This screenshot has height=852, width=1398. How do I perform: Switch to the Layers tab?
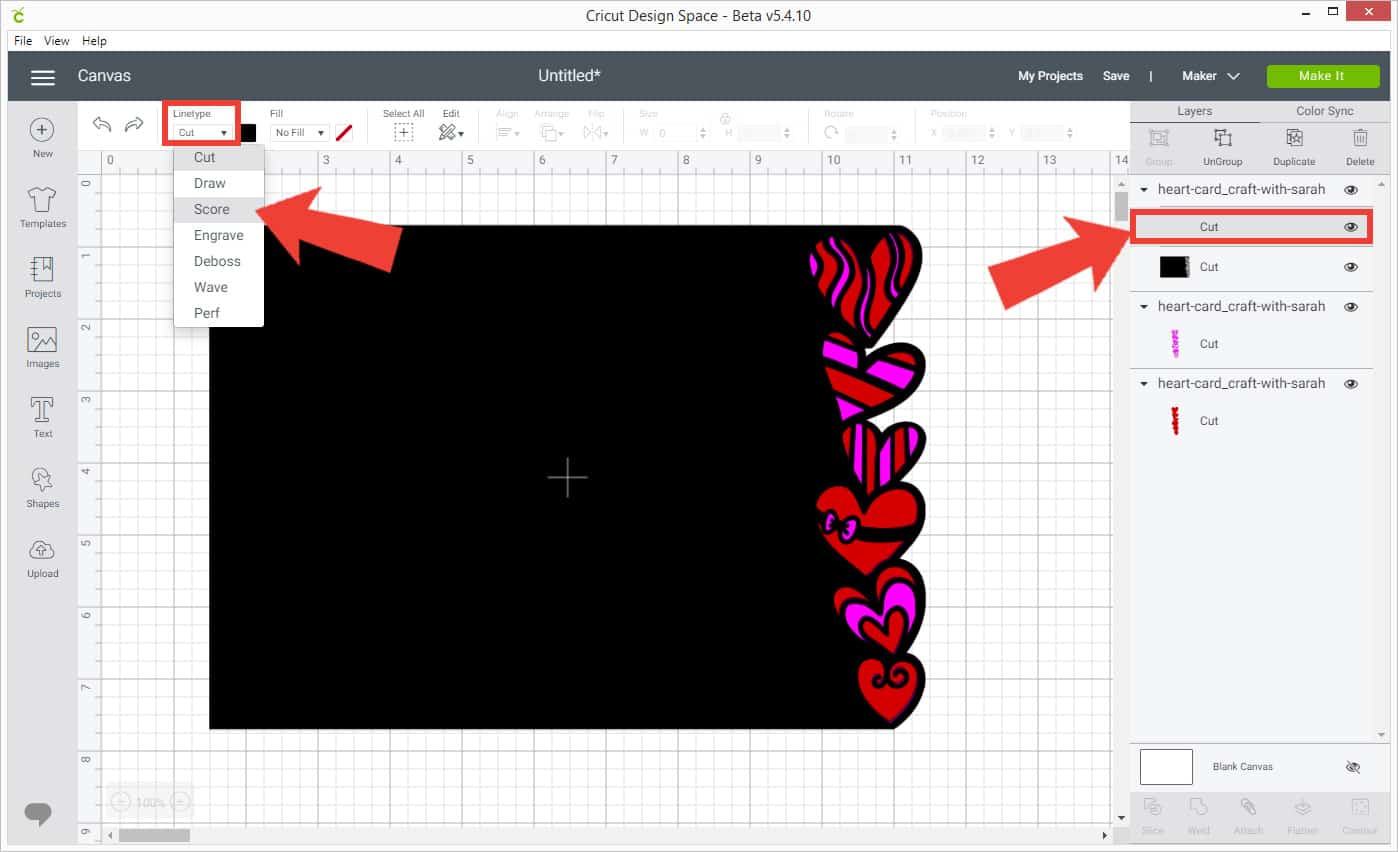(x=1194, y=111)
